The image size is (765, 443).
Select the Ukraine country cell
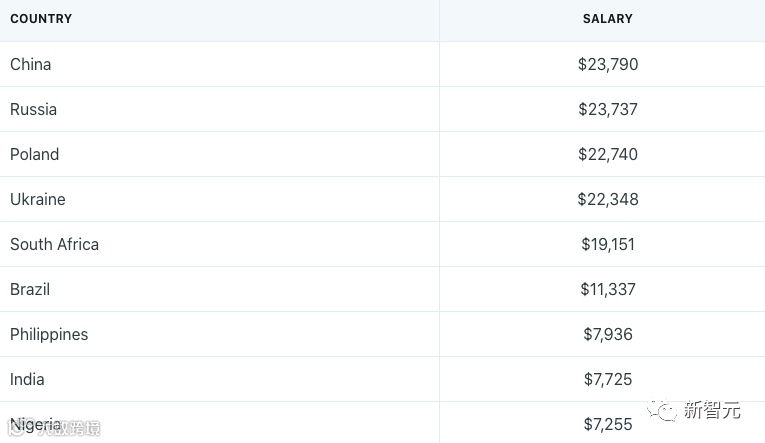pos(38,199)
